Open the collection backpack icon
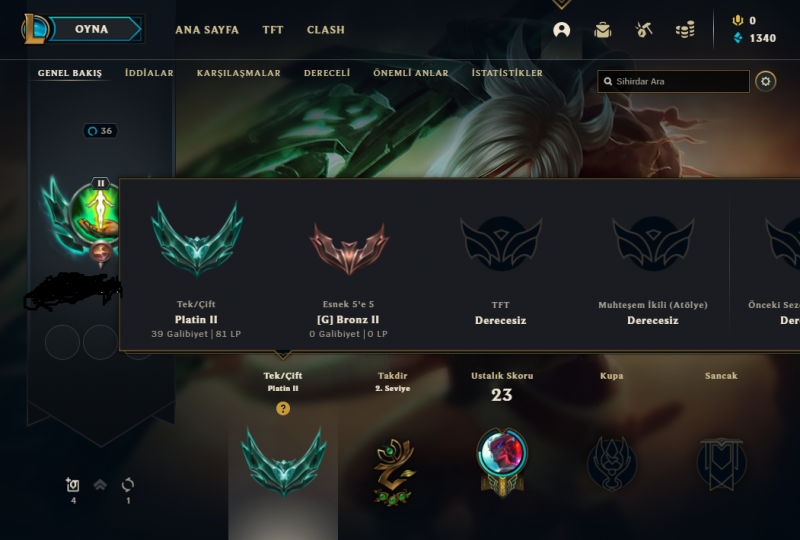Screen dimensions: 800x540 [603, 30]
